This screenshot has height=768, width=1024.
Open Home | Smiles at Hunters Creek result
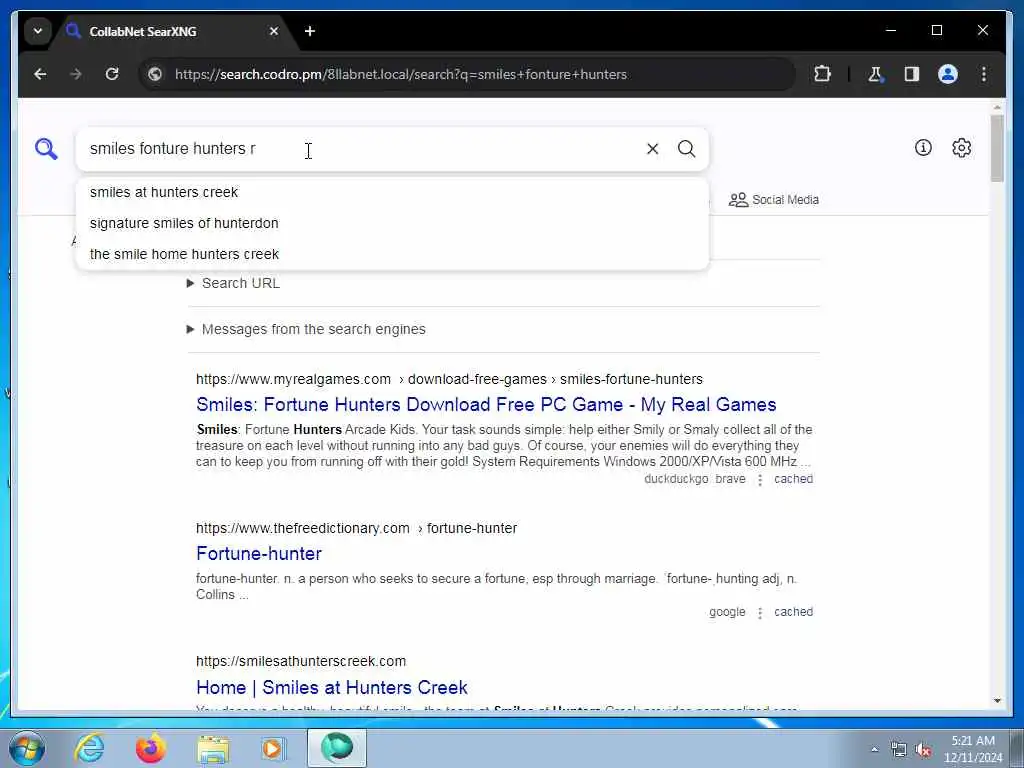pyautogui.click(x=332, y=687)
